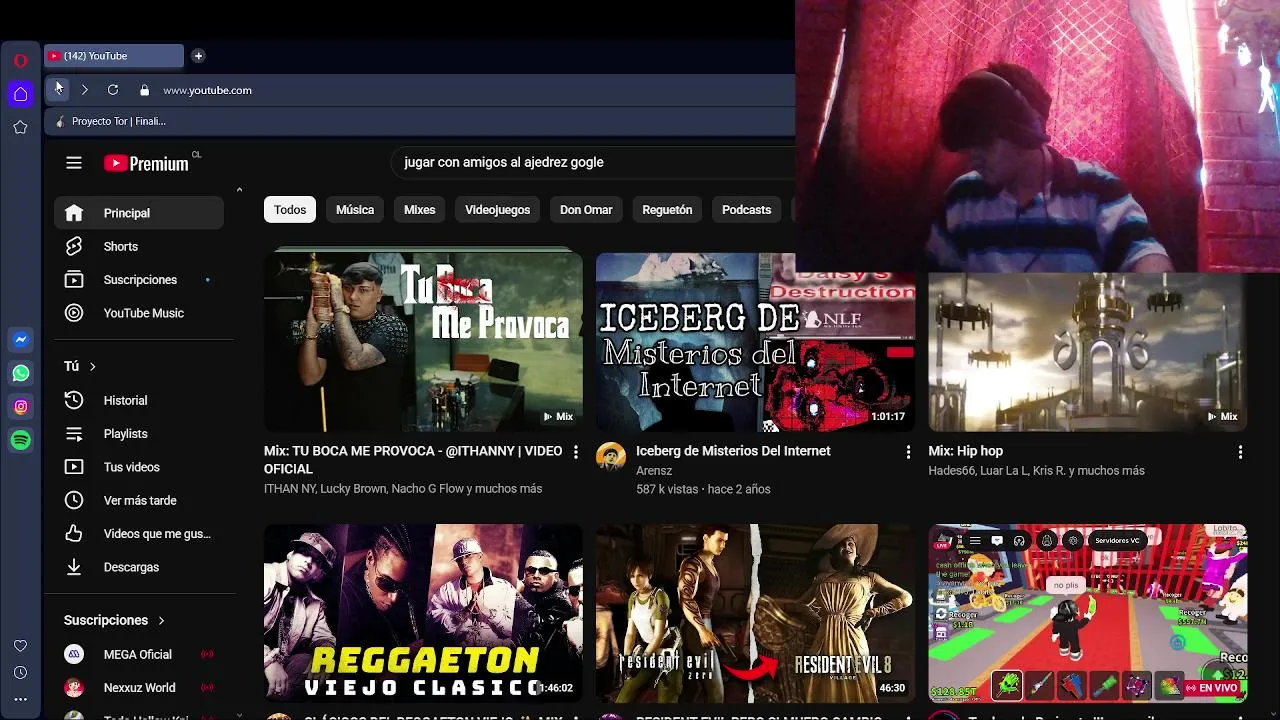This screenshot has width=1280, height=720.
Task: Open Ver más tarde in the sidebar
Action: coord(139,500)
